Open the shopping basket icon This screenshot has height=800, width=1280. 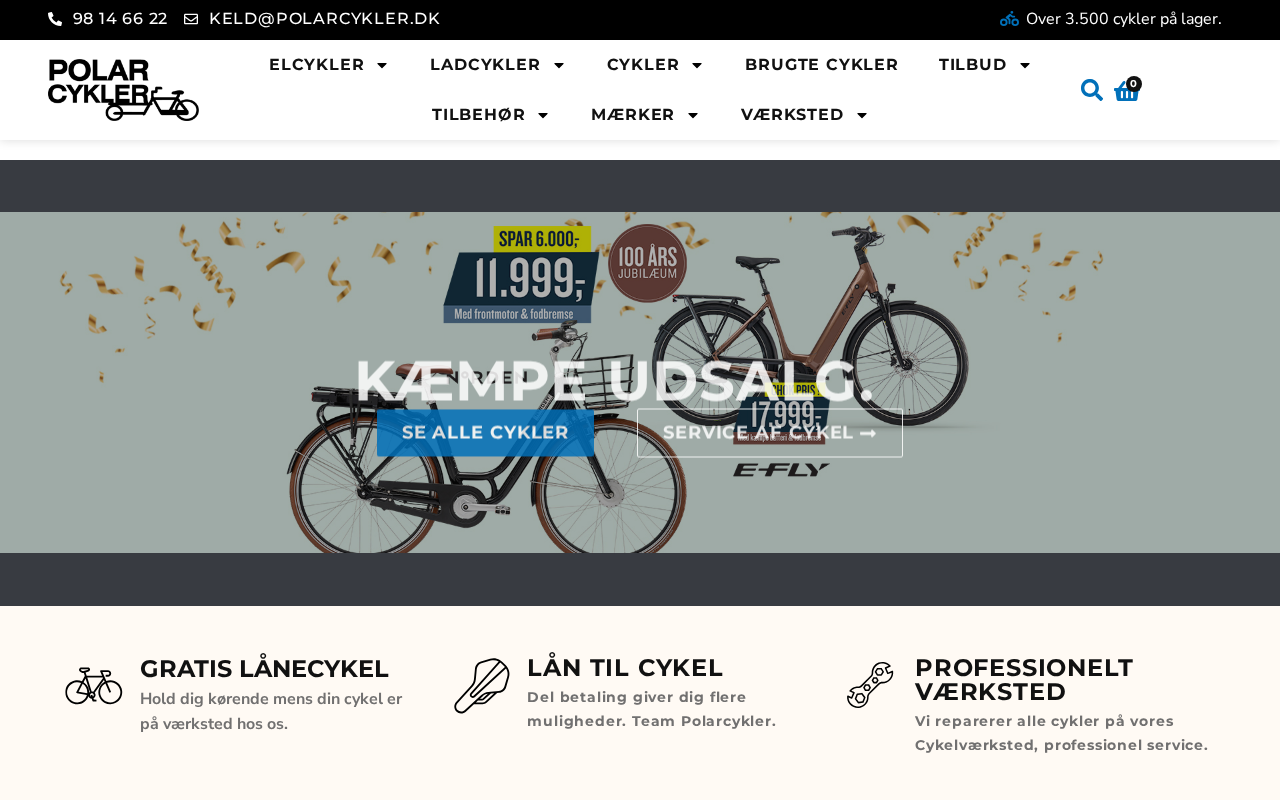point(1127,90)
